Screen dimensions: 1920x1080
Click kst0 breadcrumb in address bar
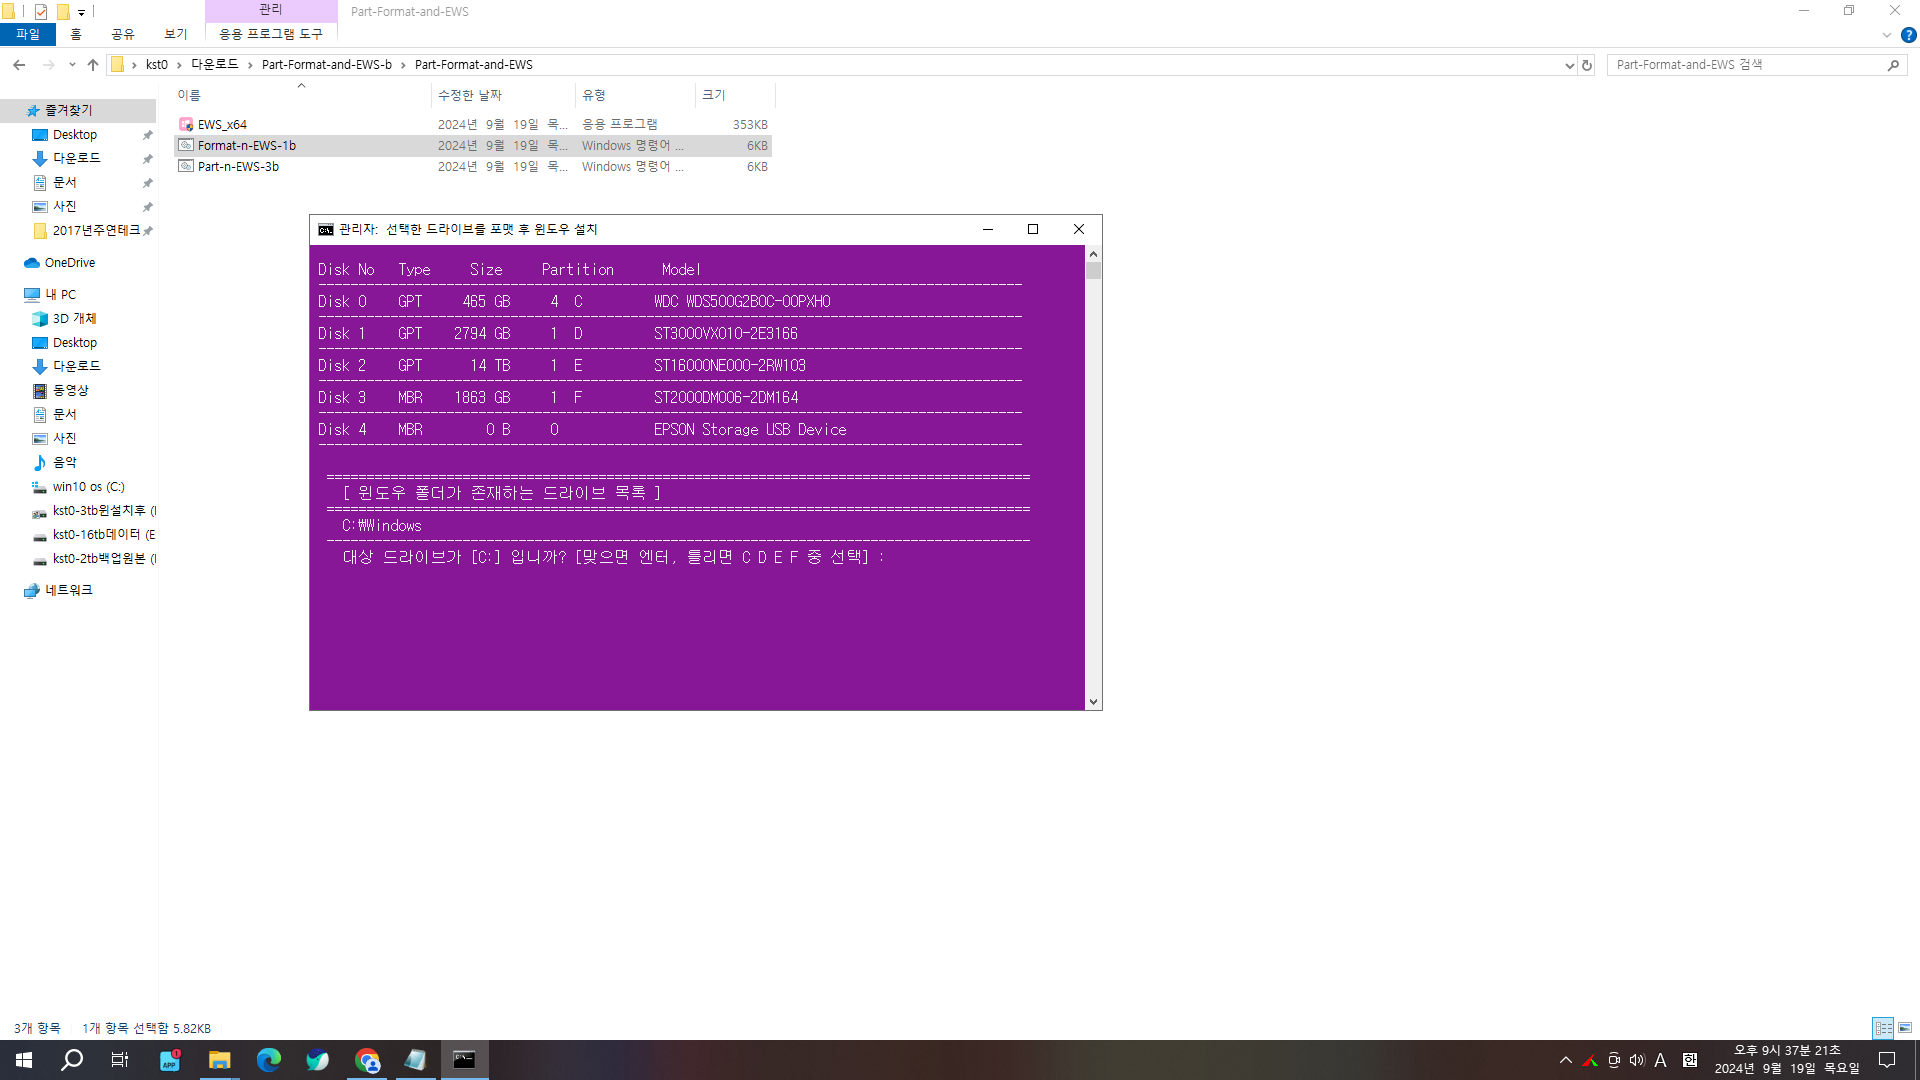157,65
